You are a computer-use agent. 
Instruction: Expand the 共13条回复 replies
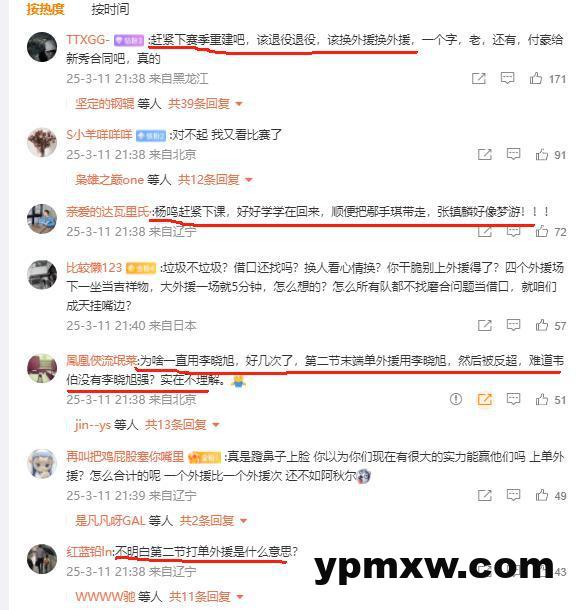pyautogui.click(x=182, y=424)
